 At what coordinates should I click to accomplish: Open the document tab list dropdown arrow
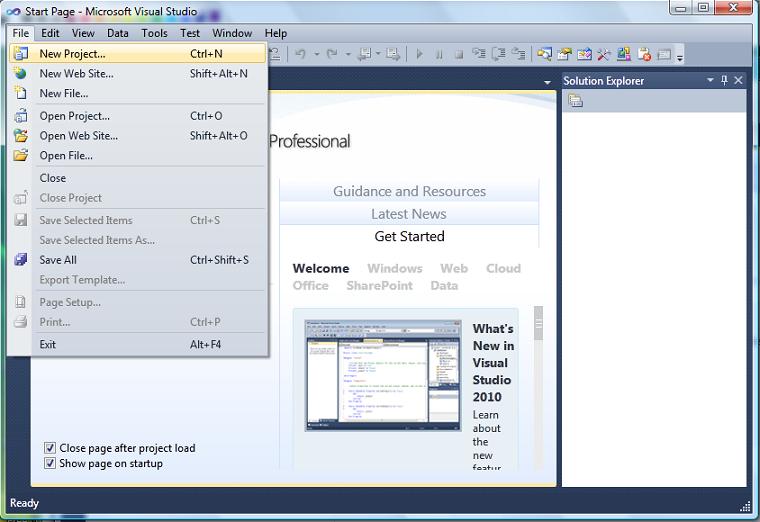click(x=547, y=82)
